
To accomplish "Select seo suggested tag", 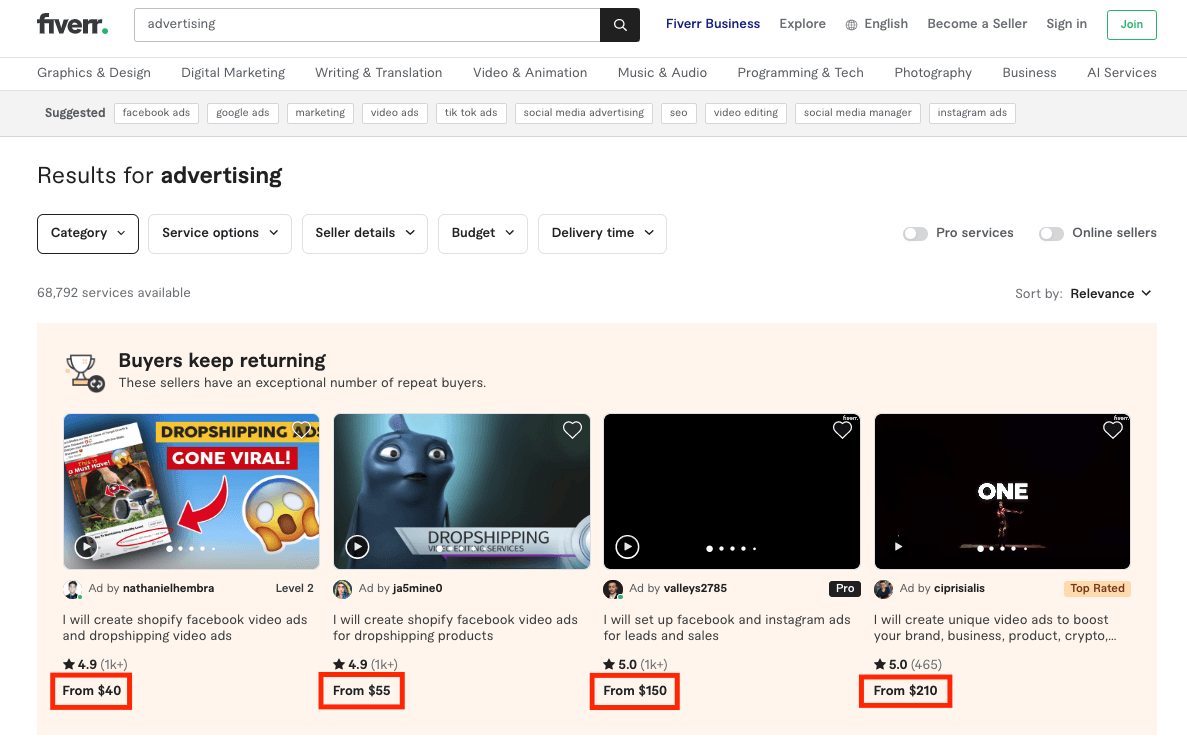I will [x=679, y=113].
